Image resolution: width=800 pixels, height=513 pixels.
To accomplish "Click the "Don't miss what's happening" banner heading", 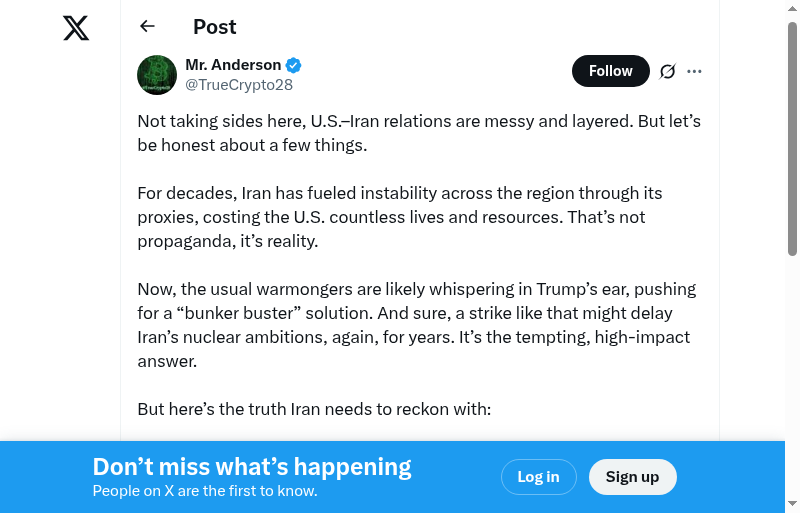I will (252, 467).
